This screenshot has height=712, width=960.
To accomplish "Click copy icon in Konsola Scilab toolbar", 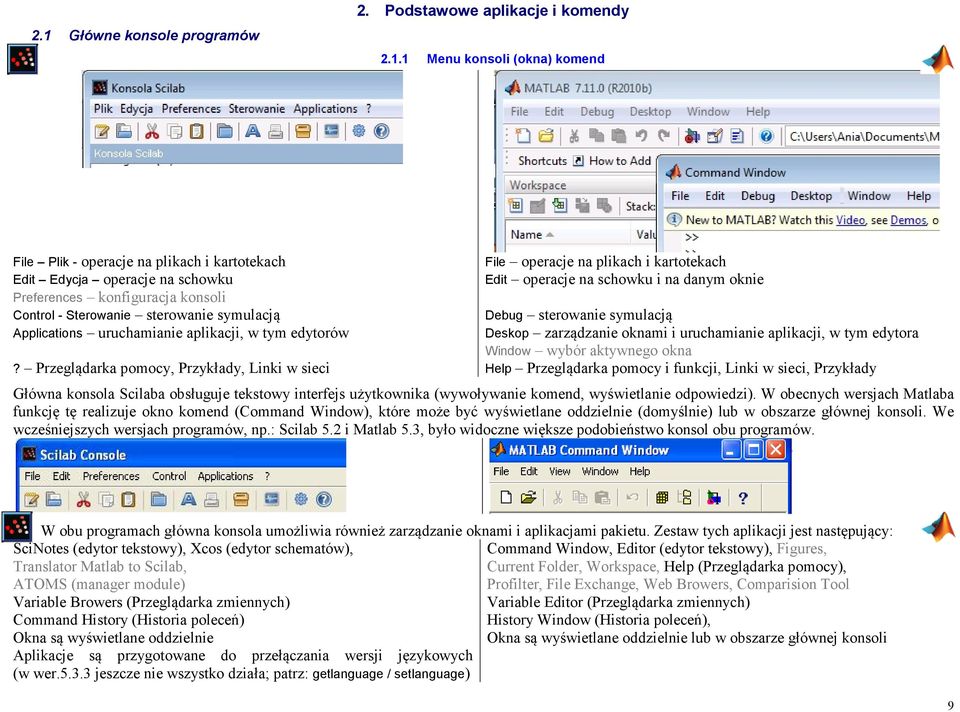I will click(175, 131).
